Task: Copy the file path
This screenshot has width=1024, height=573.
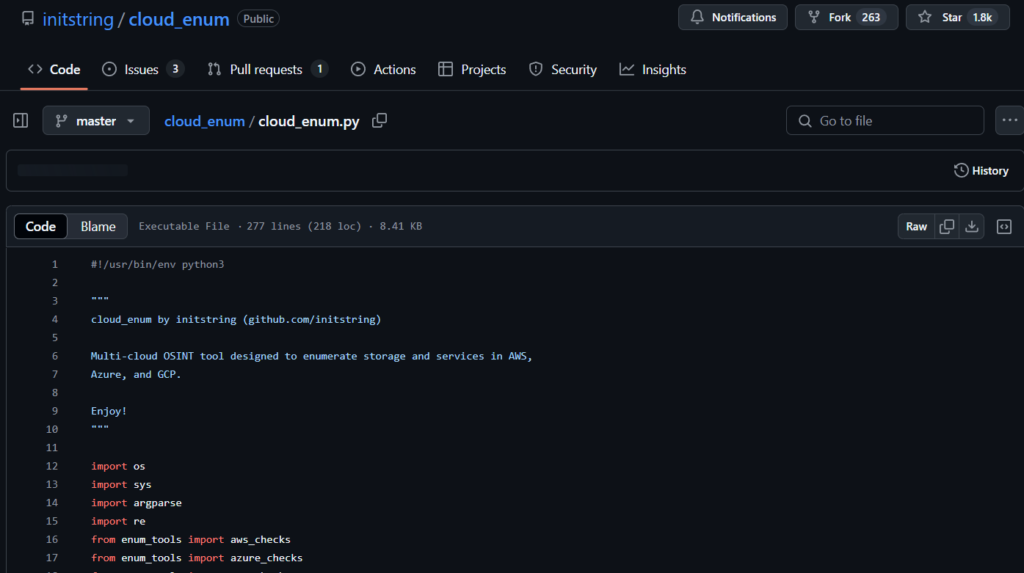Action: click(379, 121)
